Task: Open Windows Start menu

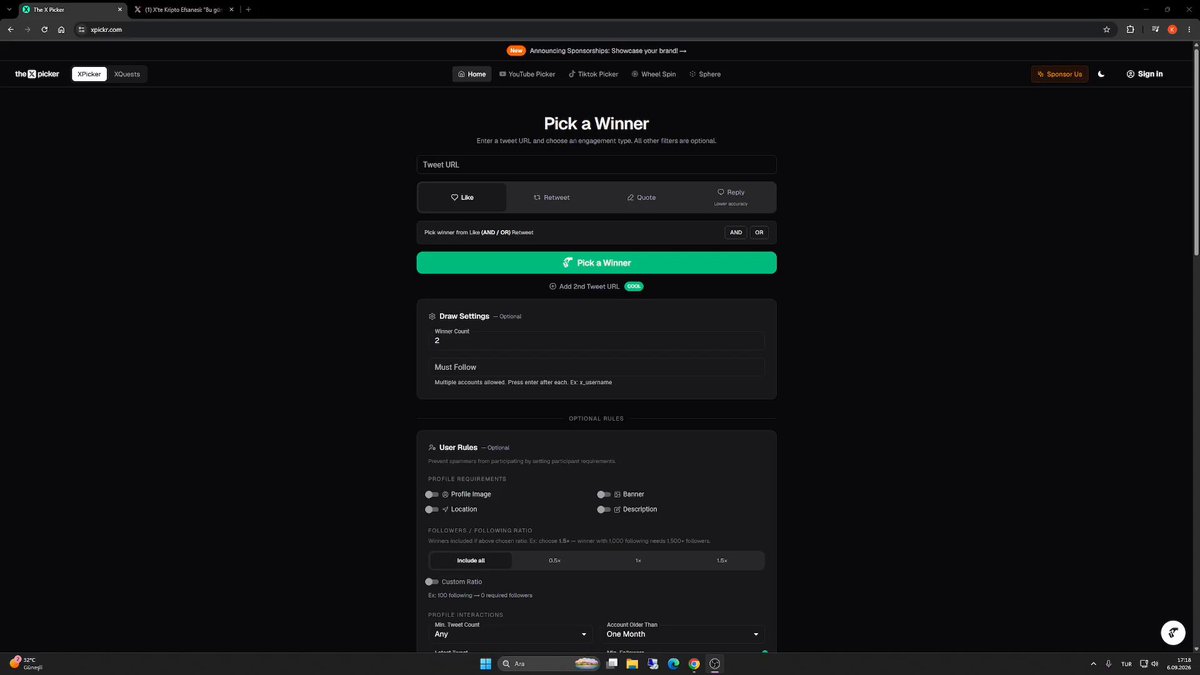Action: (x=486, y=664)
